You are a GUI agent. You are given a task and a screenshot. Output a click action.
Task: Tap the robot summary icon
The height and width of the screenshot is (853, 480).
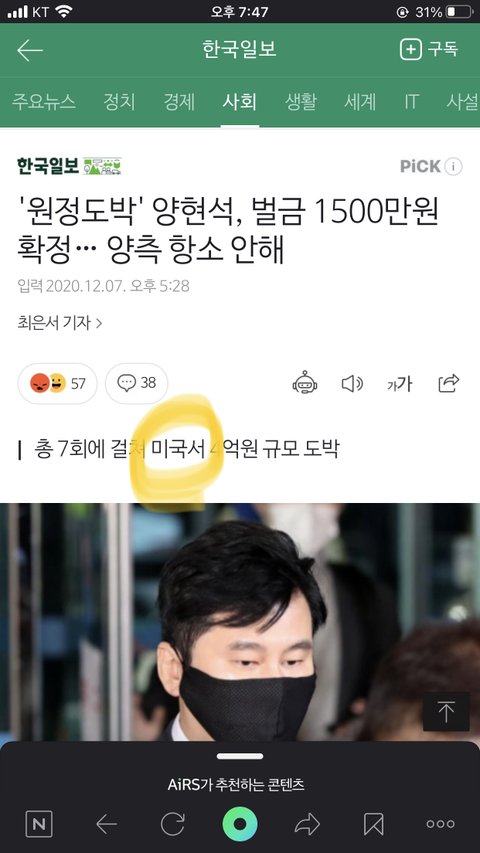pos(305,384)
